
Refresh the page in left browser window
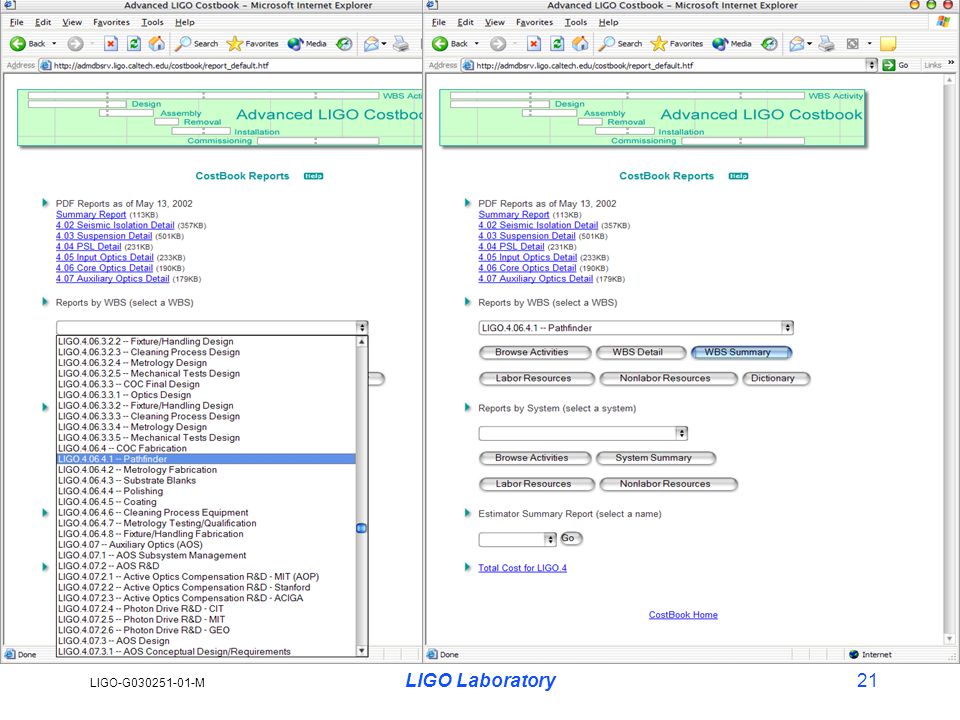133,43
